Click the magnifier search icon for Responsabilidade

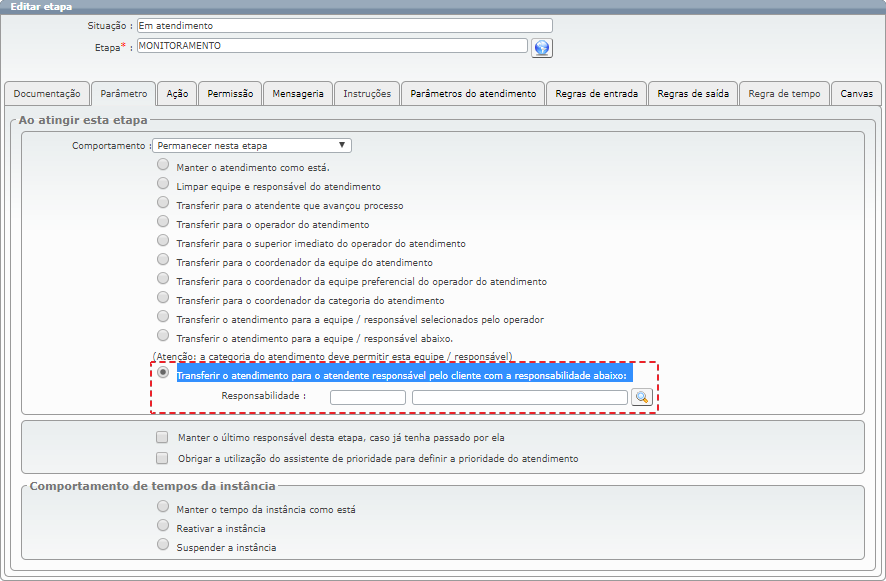(x=641, y=397)
